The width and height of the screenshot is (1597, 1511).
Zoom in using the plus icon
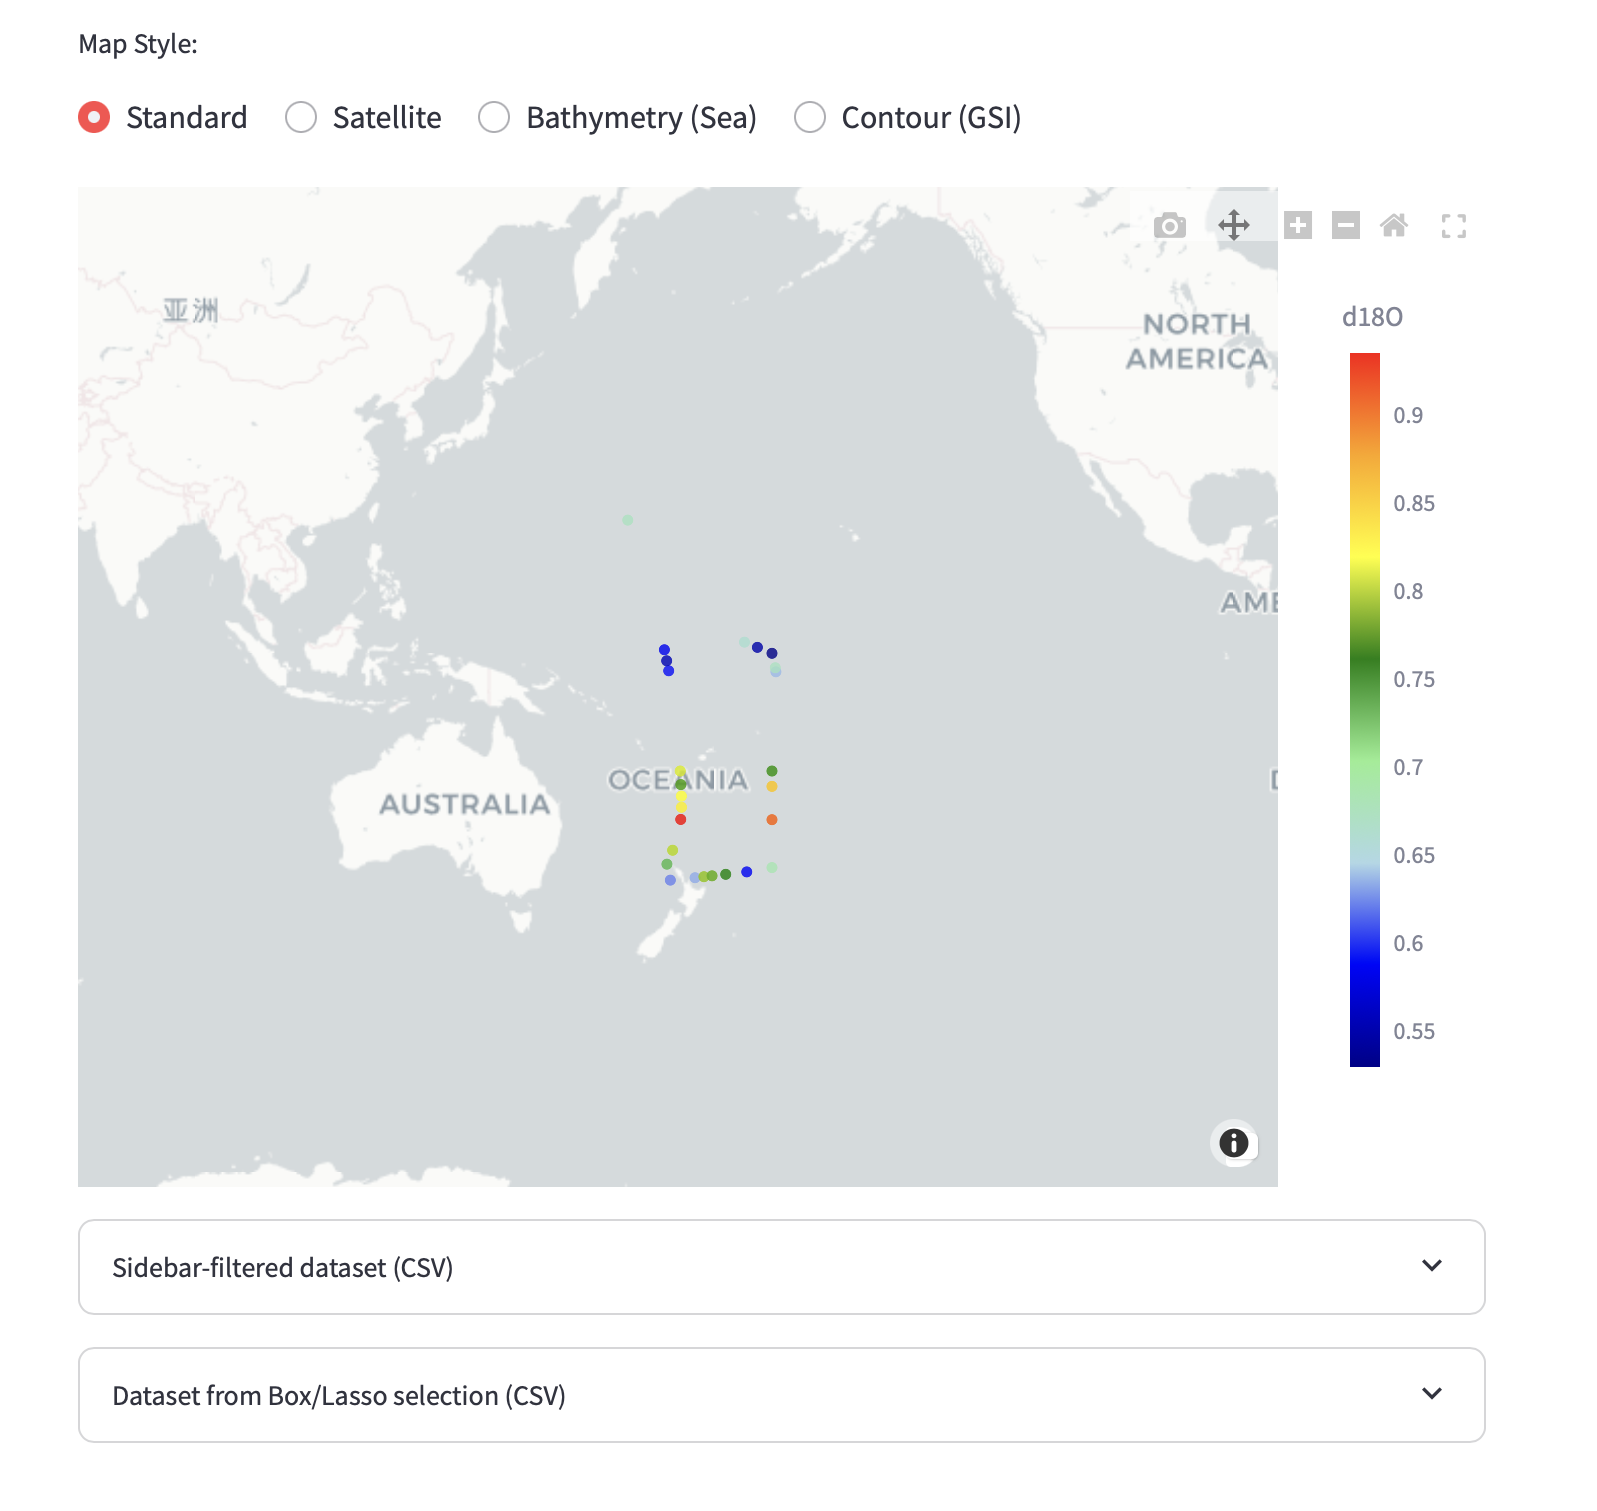pos(1298,225)
